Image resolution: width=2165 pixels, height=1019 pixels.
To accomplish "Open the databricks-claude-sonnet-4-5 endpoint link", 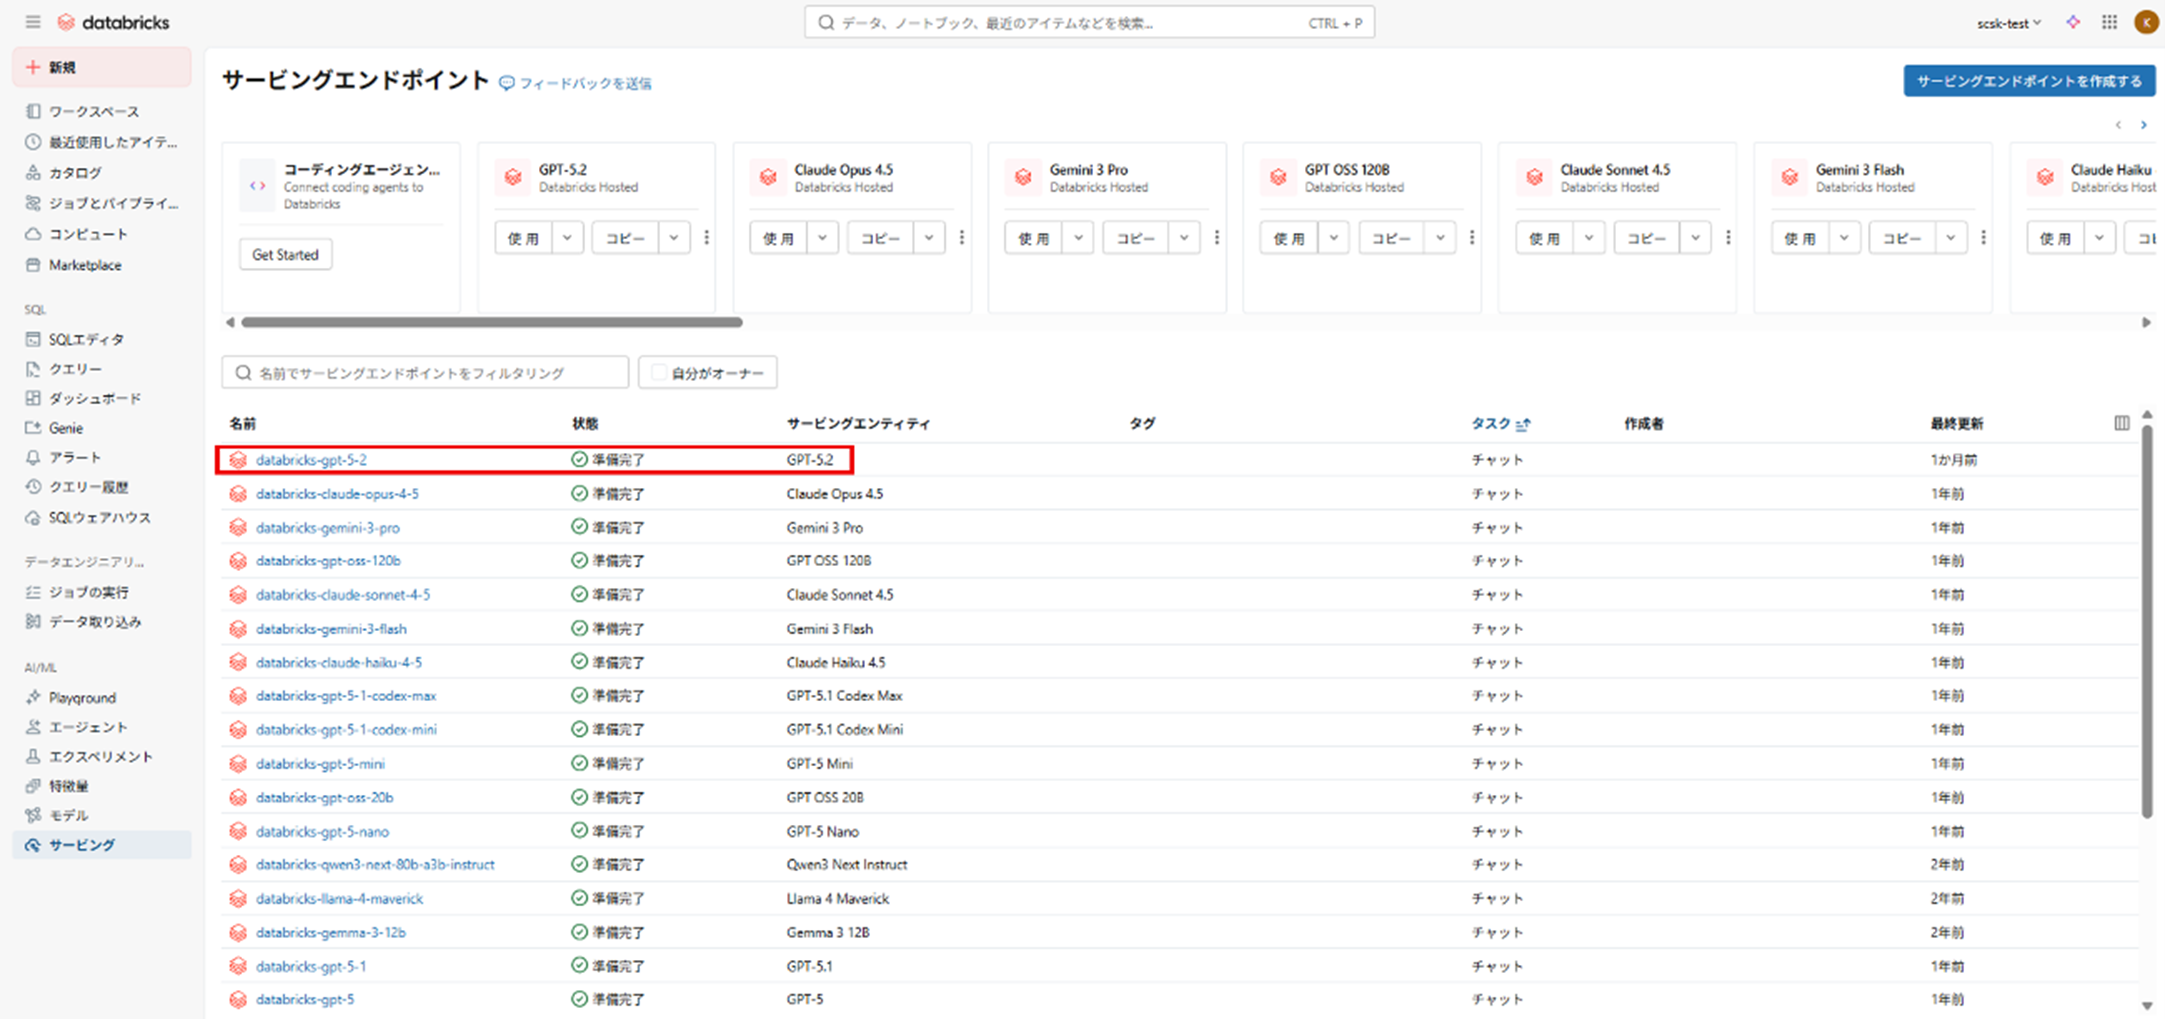I will pyautogui.click(x=342, y=594).
